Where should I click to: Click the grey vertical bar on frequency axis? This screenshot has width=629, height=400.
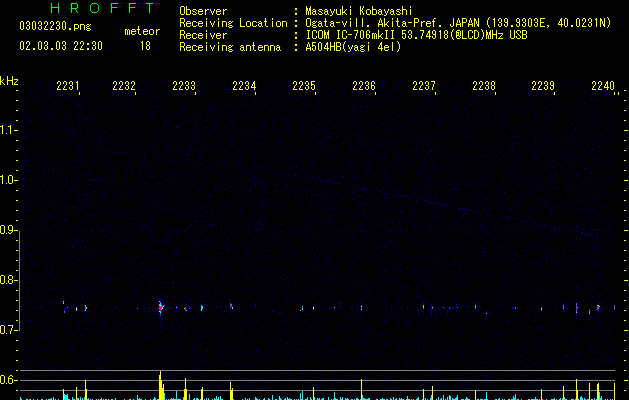coord(19,280)
